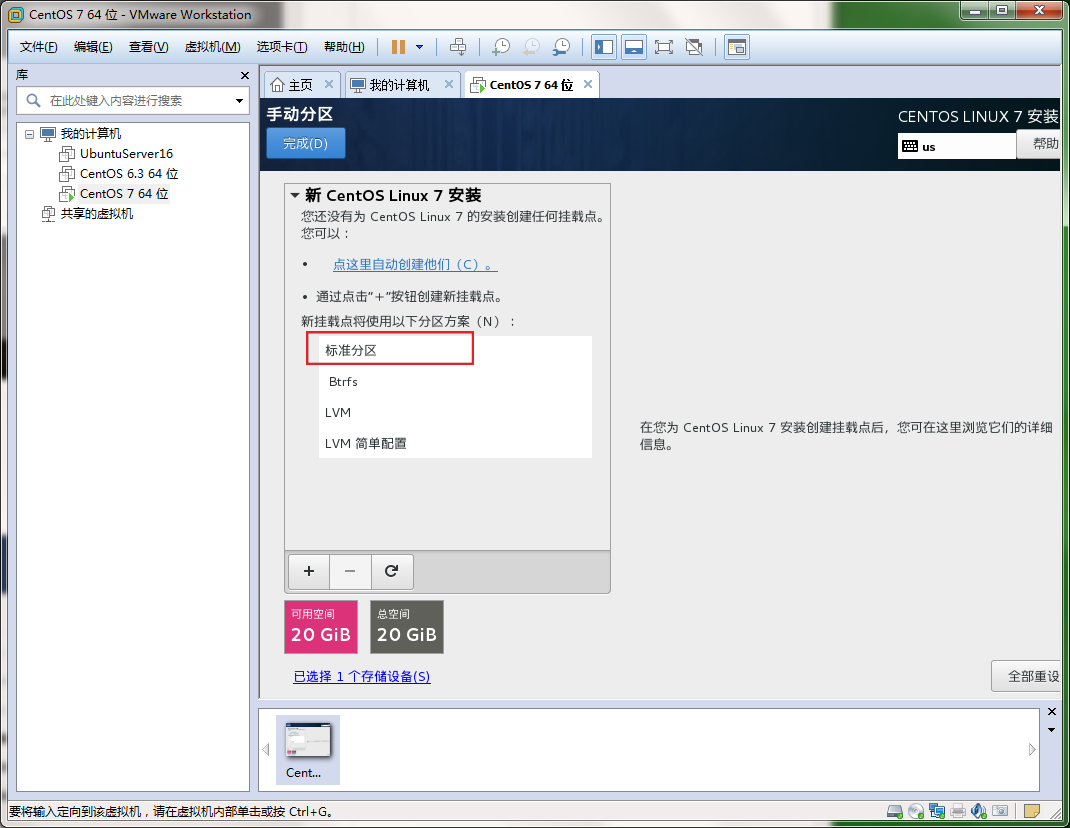1070x828 pixels.
Task: Close the thumbnail bar
Action: [x=1052, y=712]
